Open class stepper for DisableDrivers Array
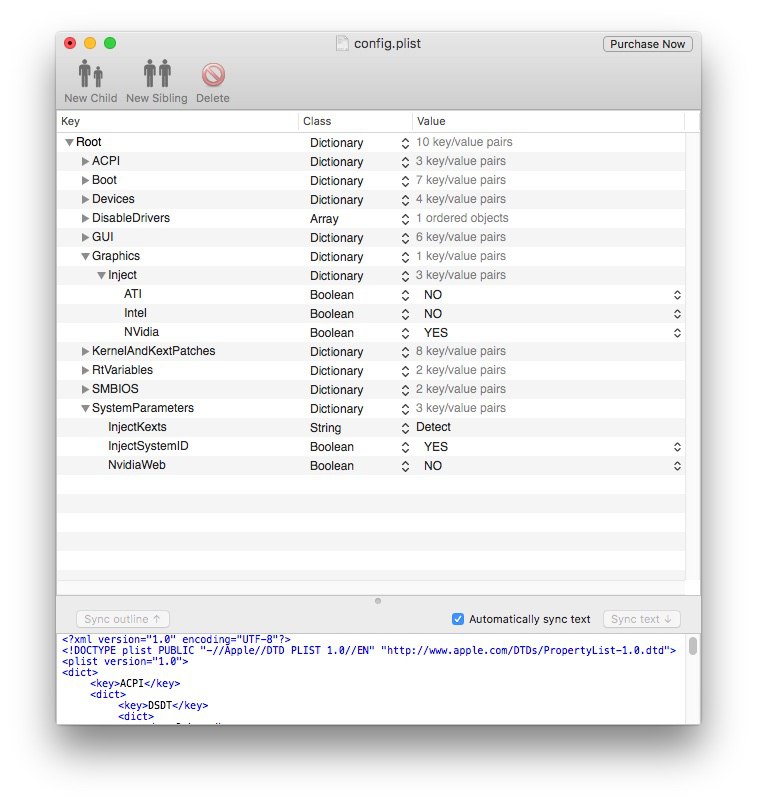This screenshot has width=757, height=805. (x=405, y=219)
